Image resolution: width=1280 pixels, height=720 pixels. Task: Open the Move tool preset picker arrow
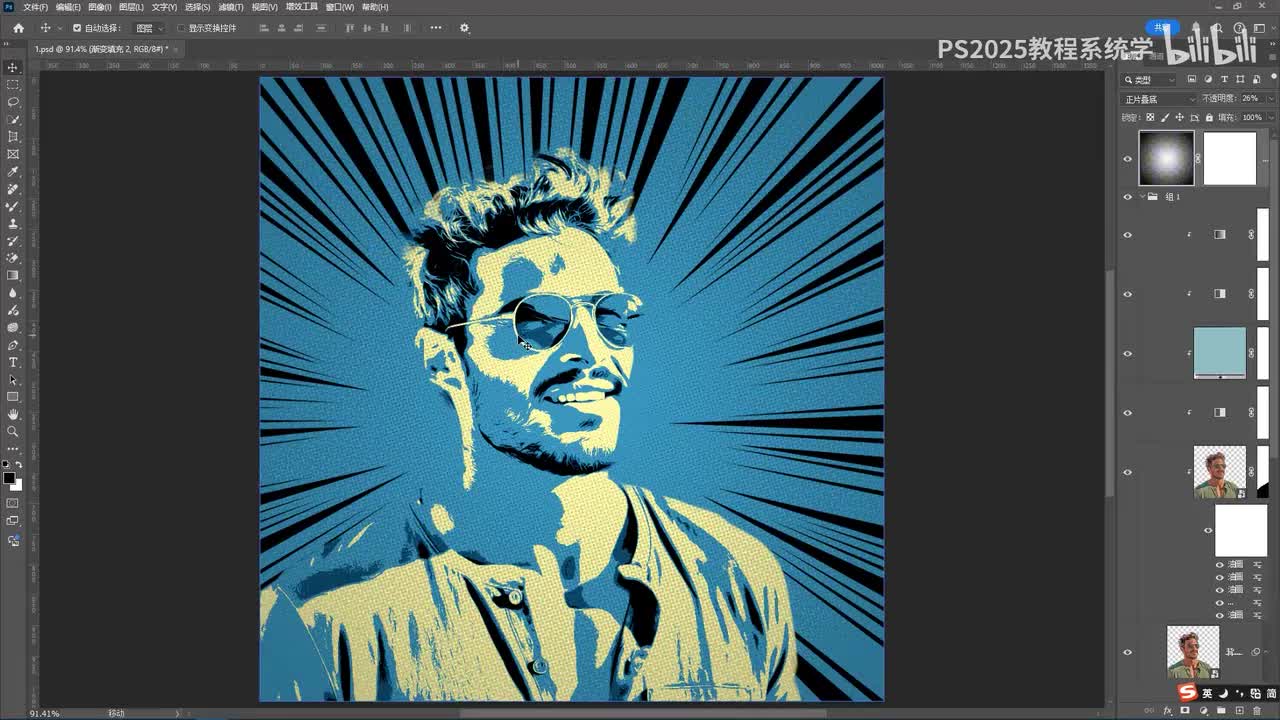(x=59, y=28)
